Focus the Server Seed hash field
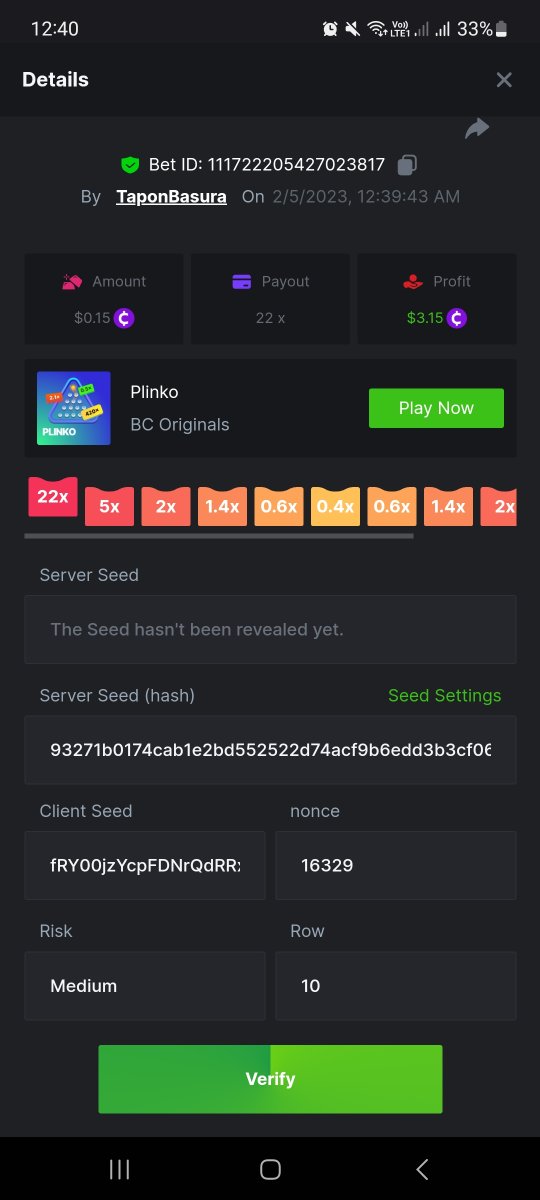540x1200 pixels. pyautogui.click(x=270, y=750)
